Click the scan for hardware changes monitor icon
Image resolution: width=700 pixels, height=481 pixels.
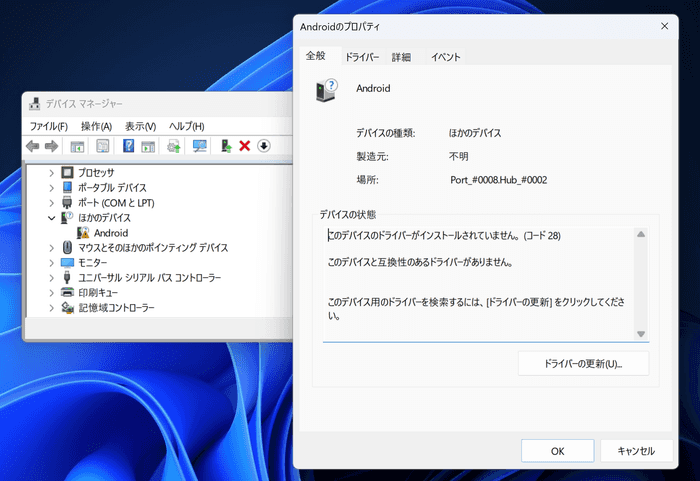click(200, 146)
